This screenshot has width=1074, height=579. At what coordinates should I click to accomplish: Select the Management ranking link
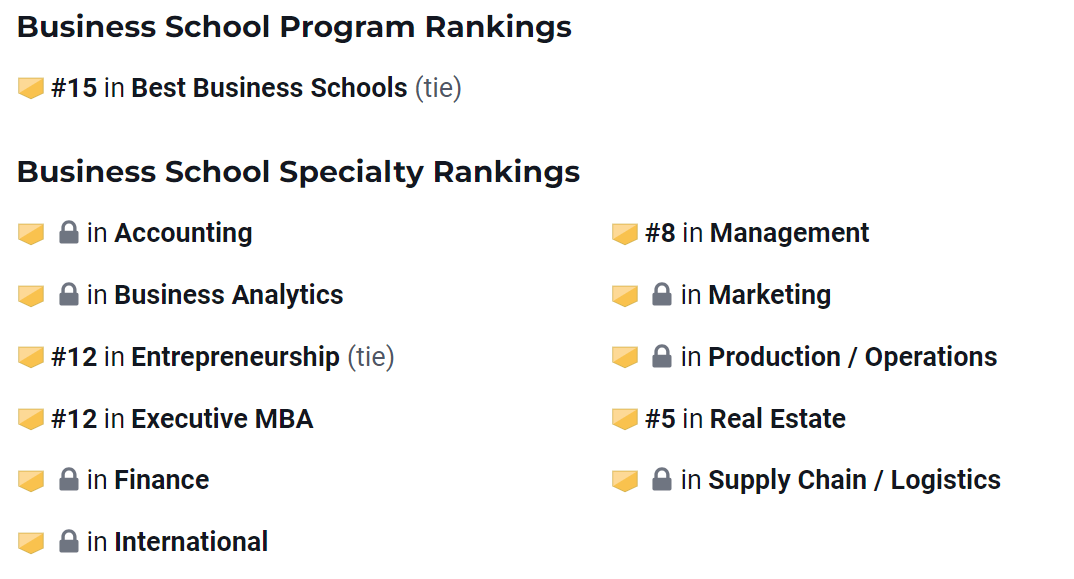[x=789, y=233]
